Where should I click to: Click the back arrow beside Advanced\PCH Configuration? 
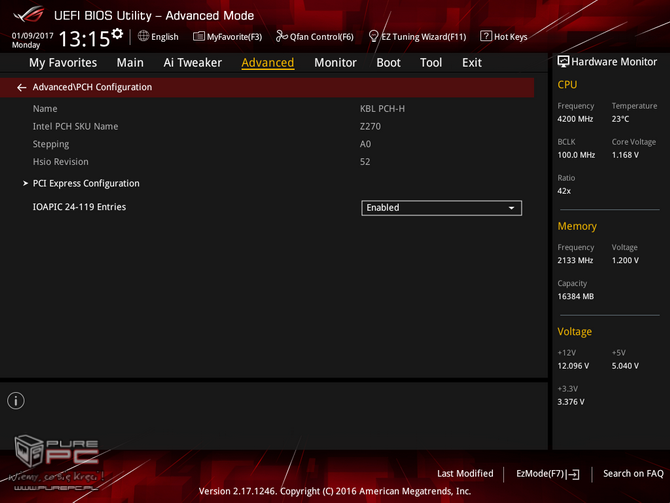(x=21, y=87)
